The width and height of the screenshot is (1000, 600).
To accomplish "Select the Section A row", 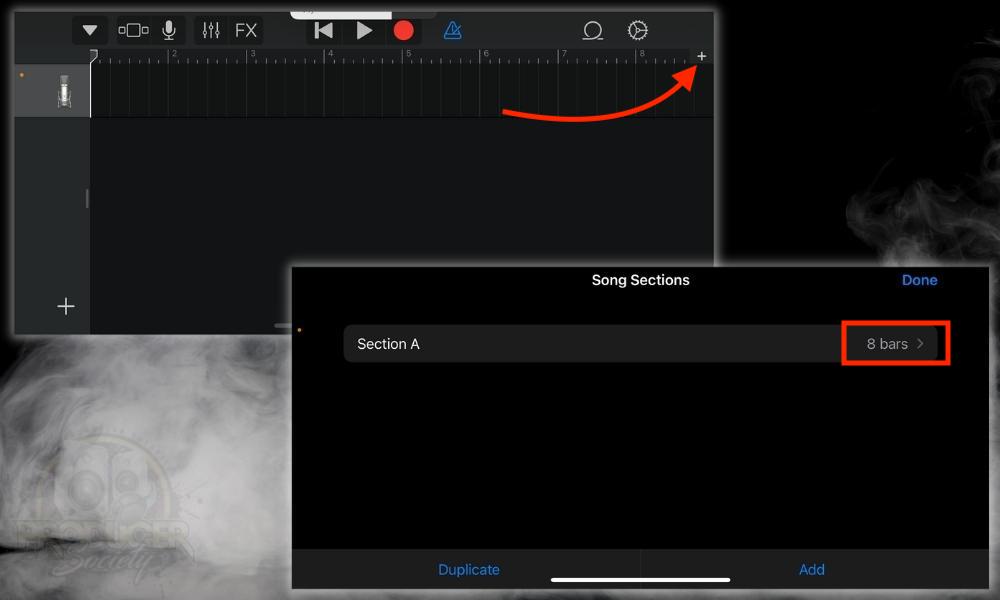I will click(640, 344).
